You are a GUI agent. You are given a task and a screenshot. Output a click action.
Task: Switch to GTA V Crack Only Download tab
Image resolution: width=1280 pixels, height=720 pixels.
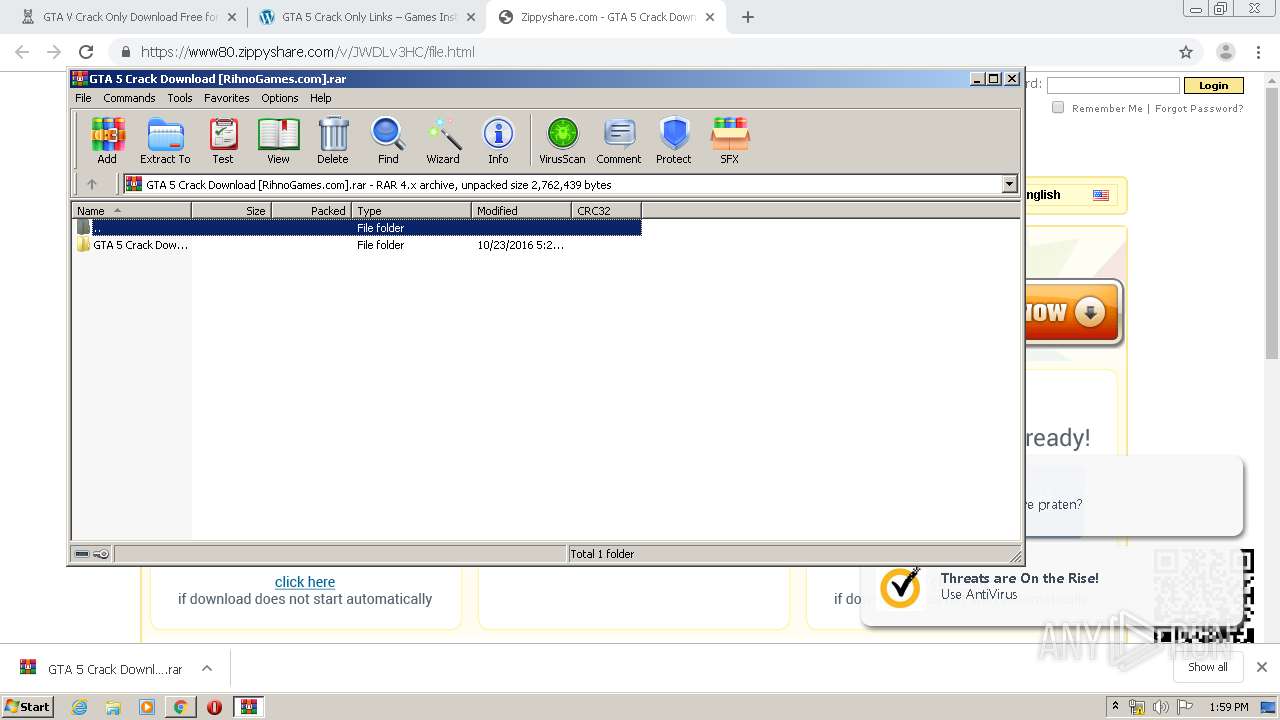[127, 17]
